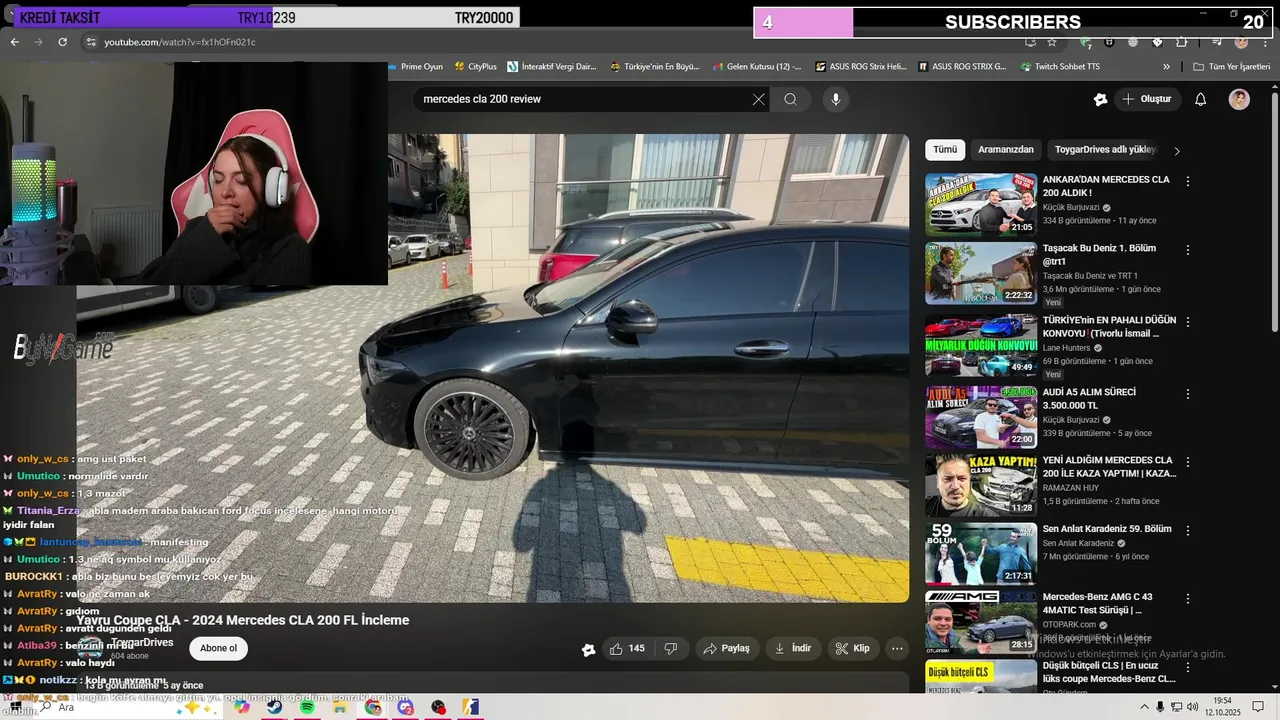Open the Windows Start button
This screenshot has height=720, width=1280.
point(14,707)
